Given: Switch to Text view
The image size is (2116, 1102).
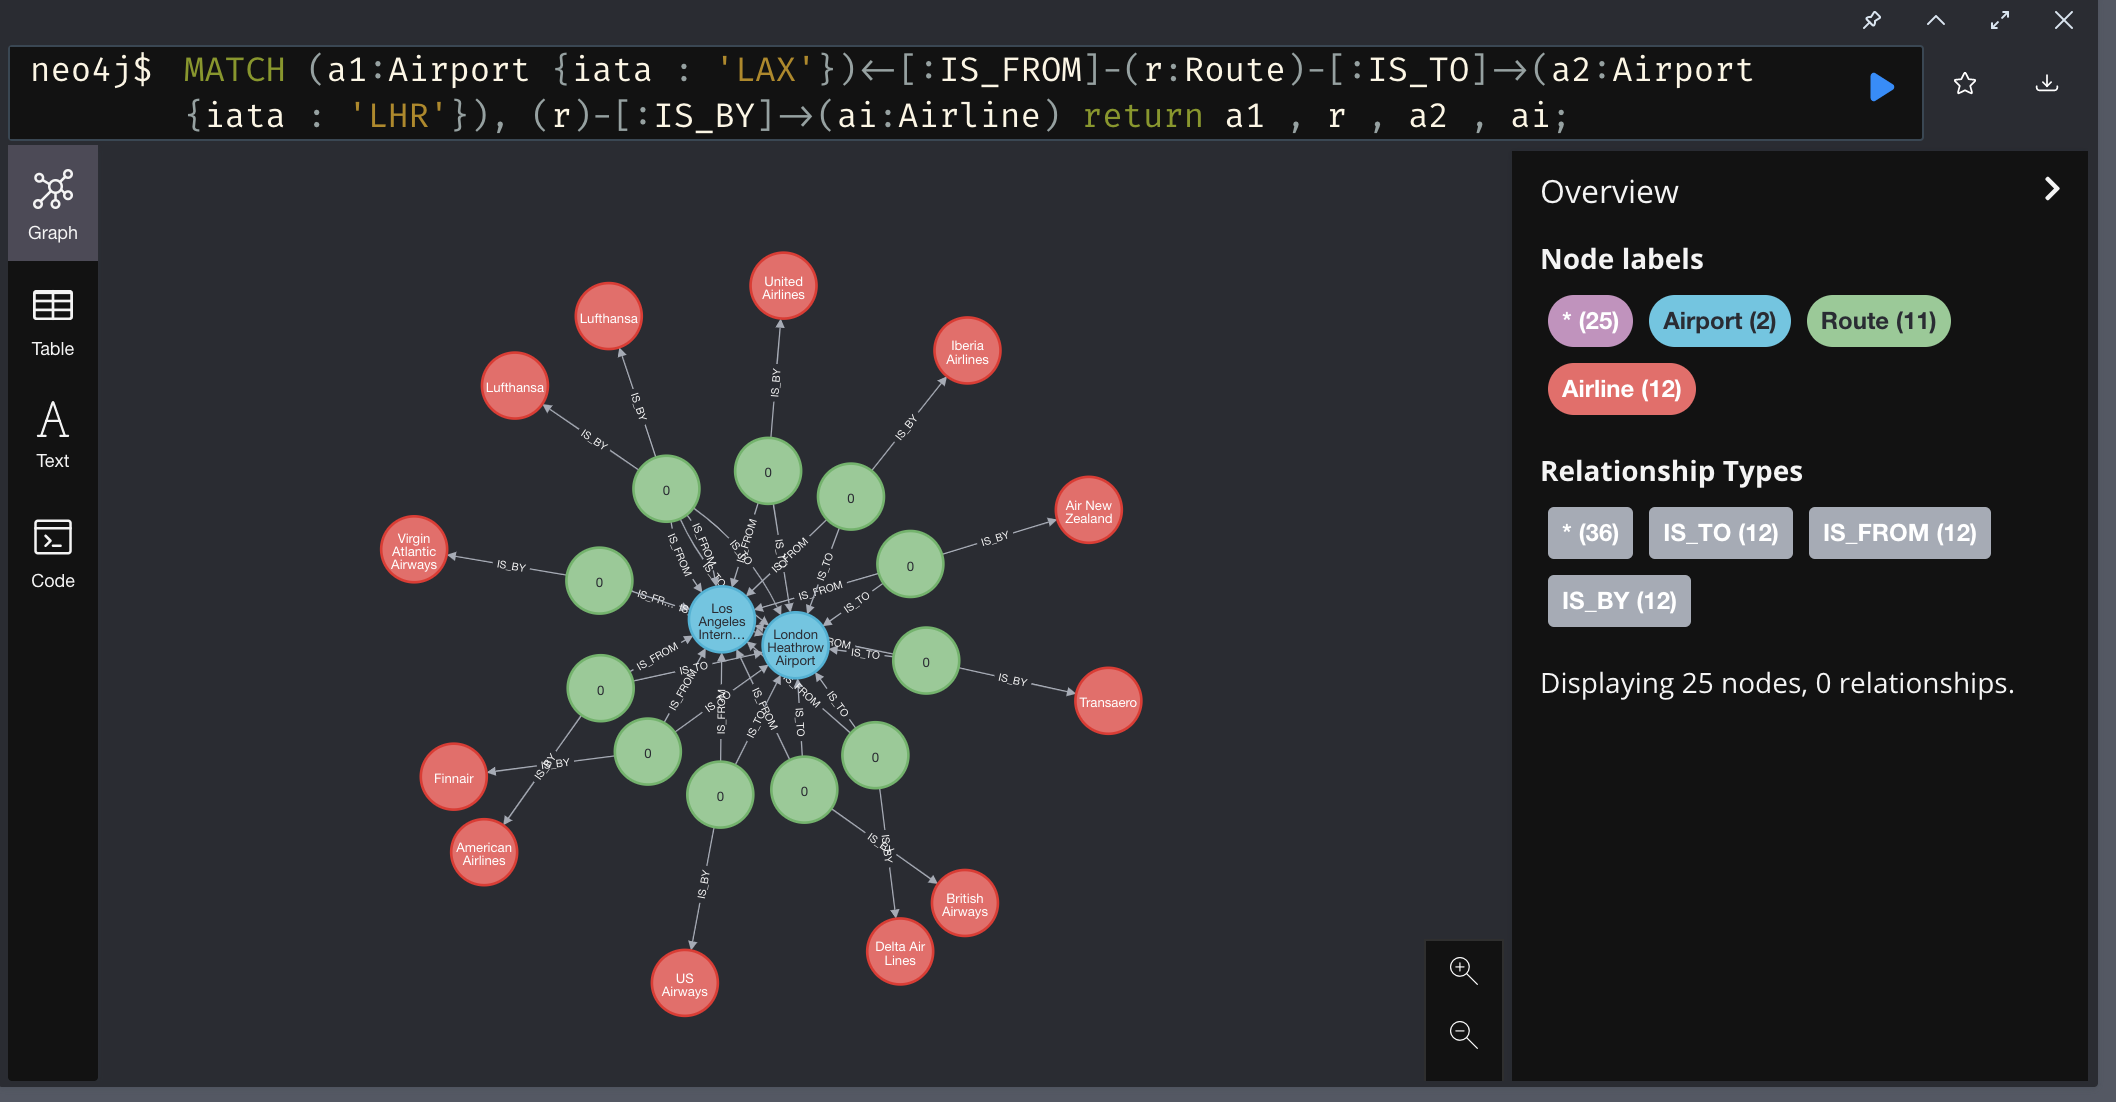Looking at the screenshot, I should [x=53, y=435].
